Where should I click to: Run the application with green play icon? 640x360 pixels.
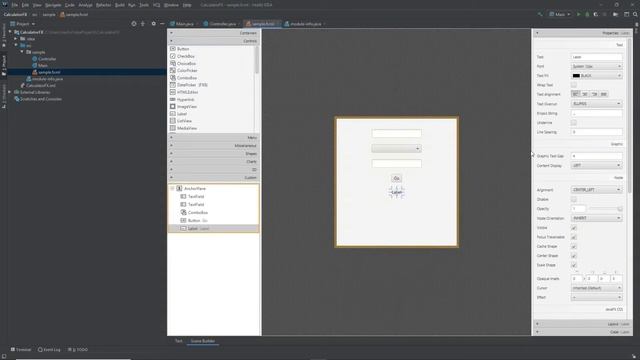[x=578, y=14]
